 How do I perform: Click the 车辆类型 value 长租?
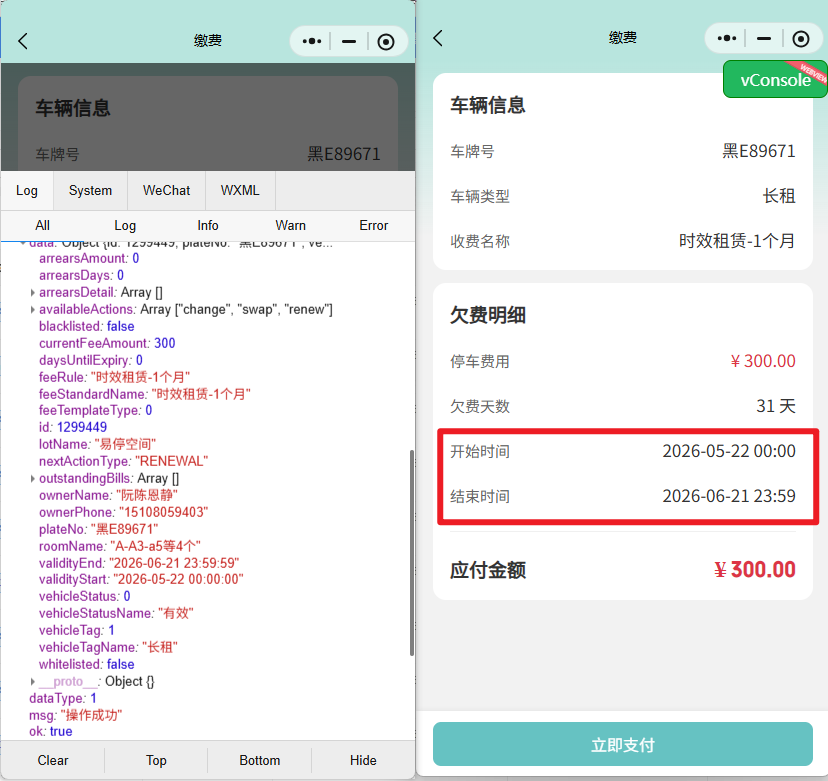tap(779, 196)
